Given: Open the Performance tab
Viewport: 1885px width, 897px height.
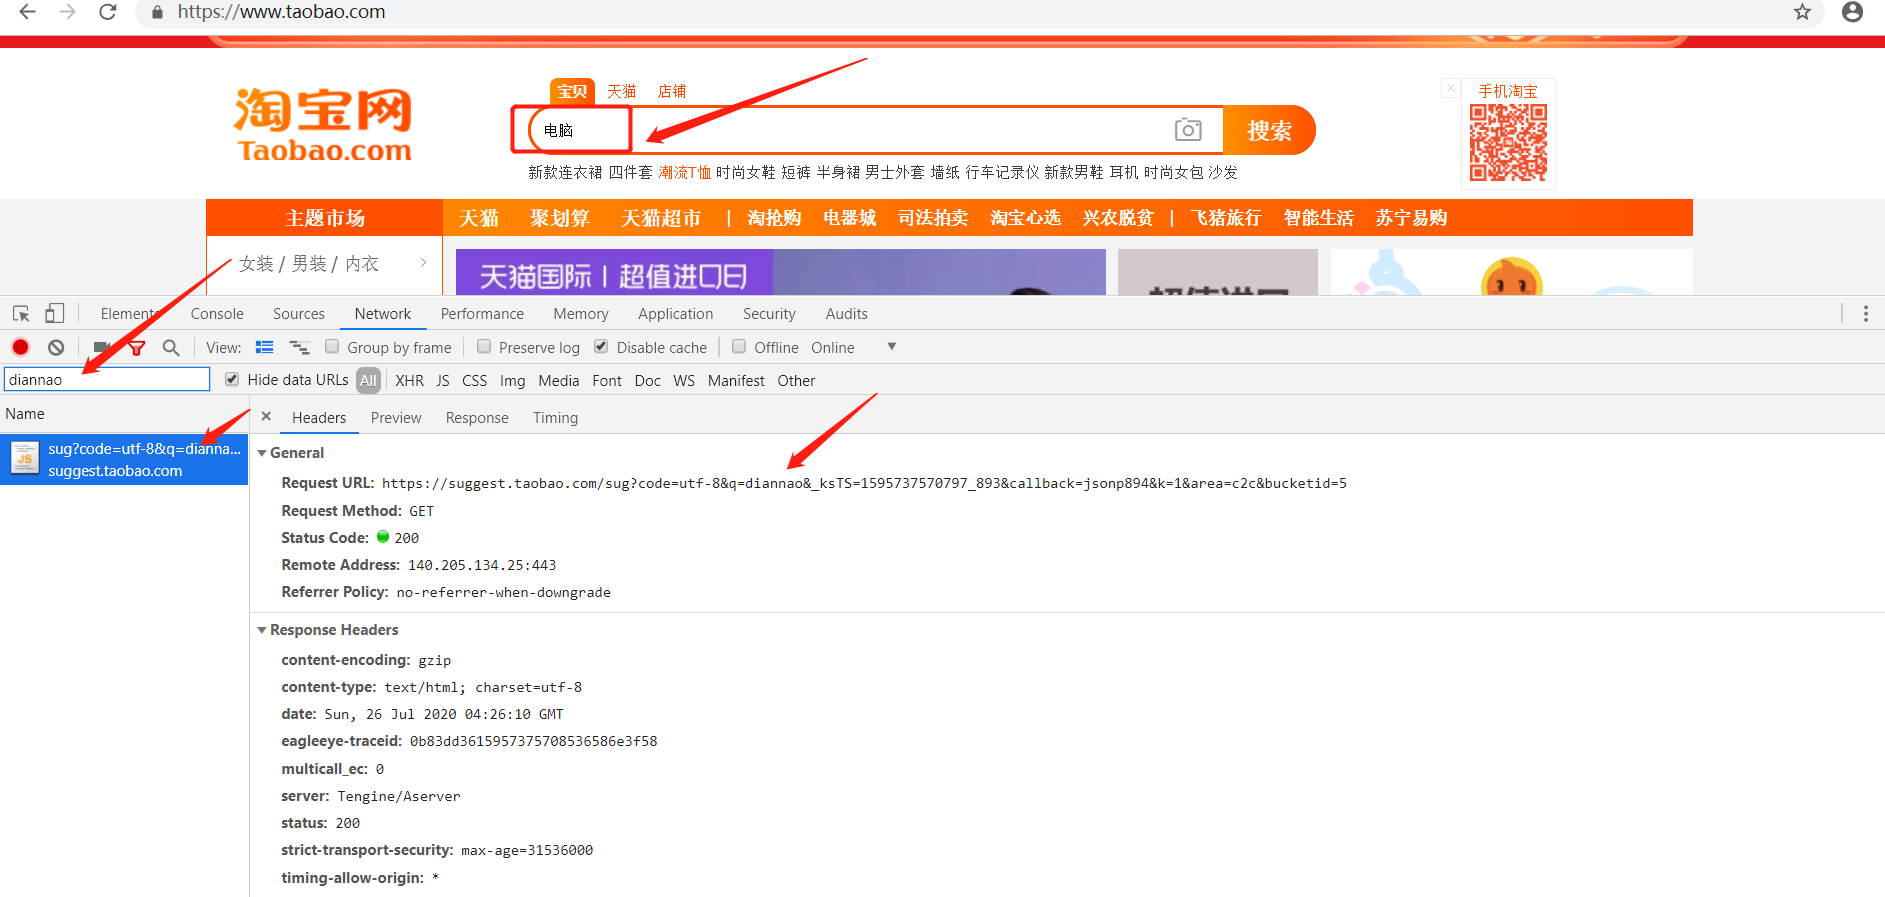Looking at the screenshot, I should [482, 314].
